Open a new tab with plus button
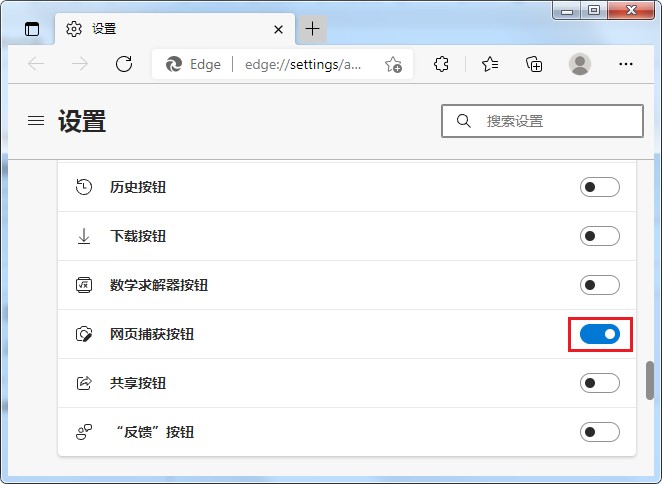 pos(312,29)
